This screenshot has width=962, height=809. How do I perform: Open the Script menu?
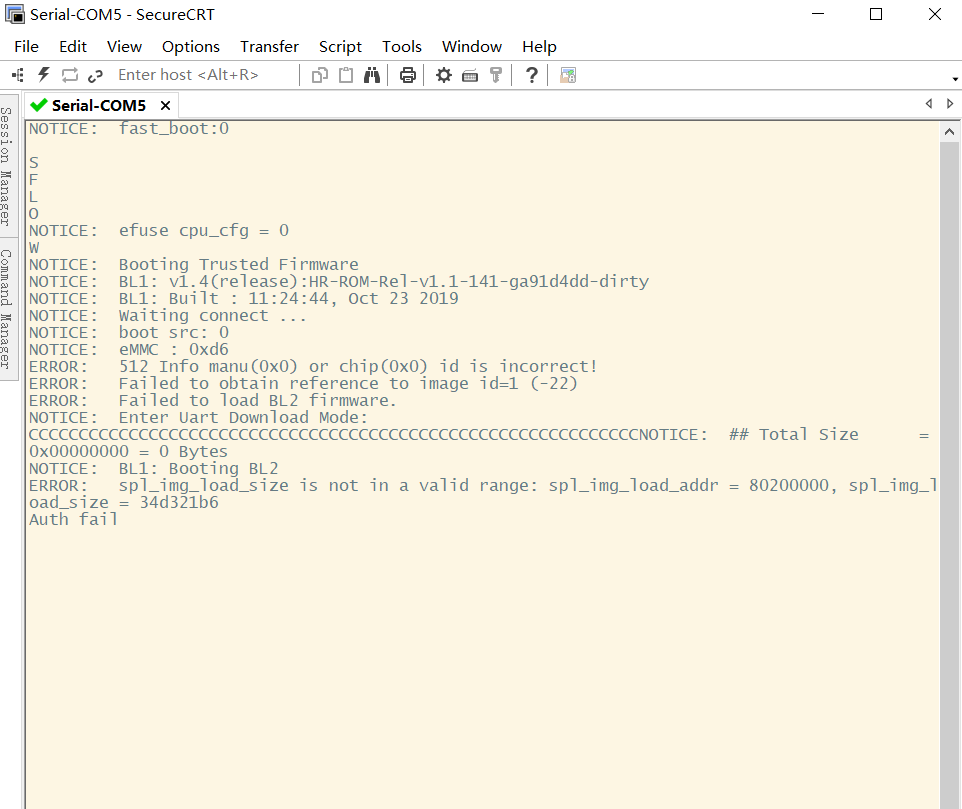(340, 47)
